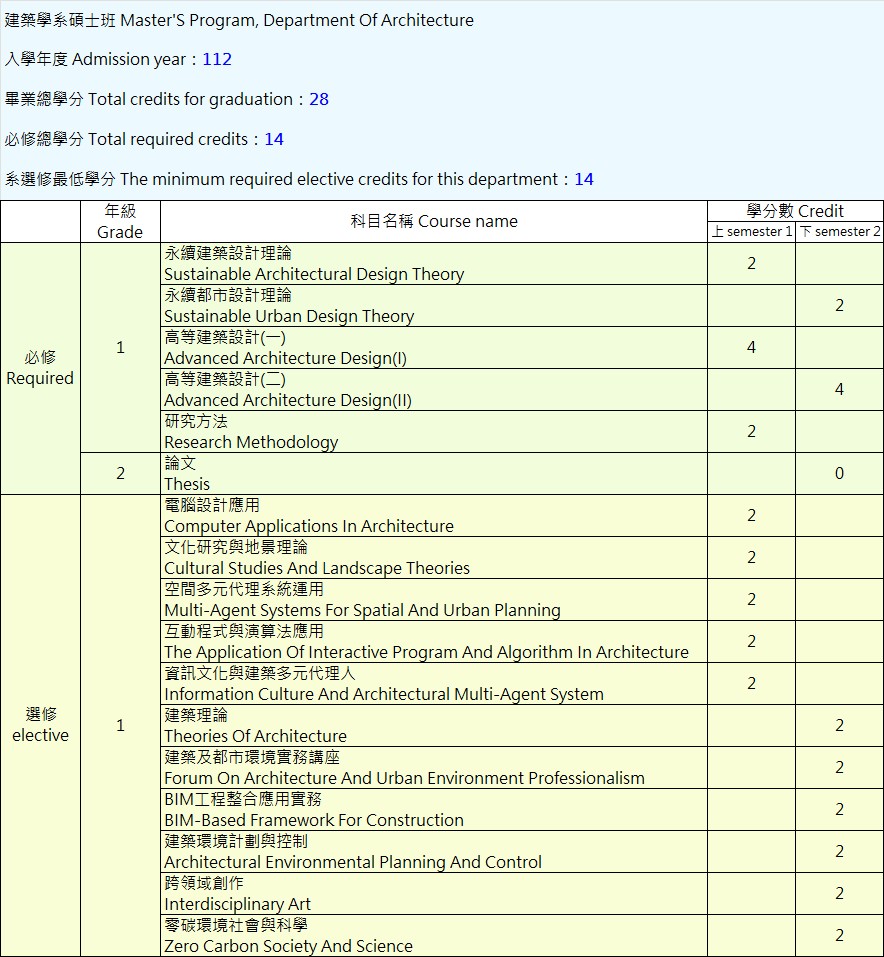
Task: Click Computer Applications In Architecture credit 2
Action: (x=752, y=516)
